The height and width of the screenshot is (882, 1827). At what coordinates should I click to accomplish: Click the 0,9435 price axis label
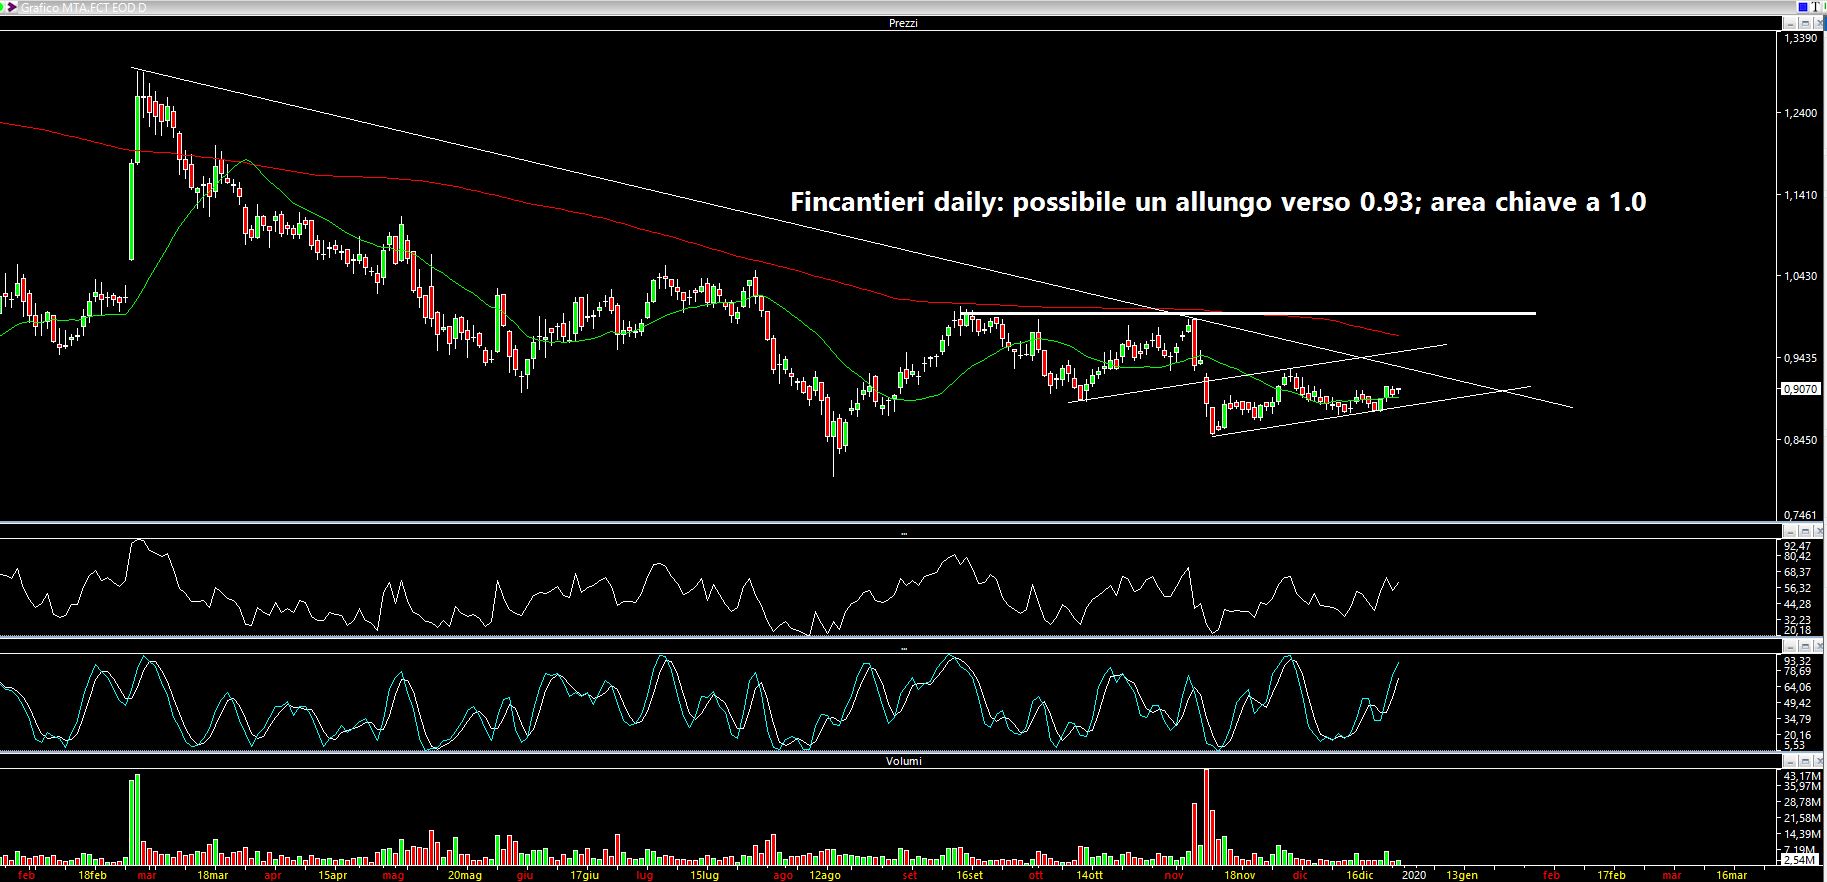pos(1801,358)
